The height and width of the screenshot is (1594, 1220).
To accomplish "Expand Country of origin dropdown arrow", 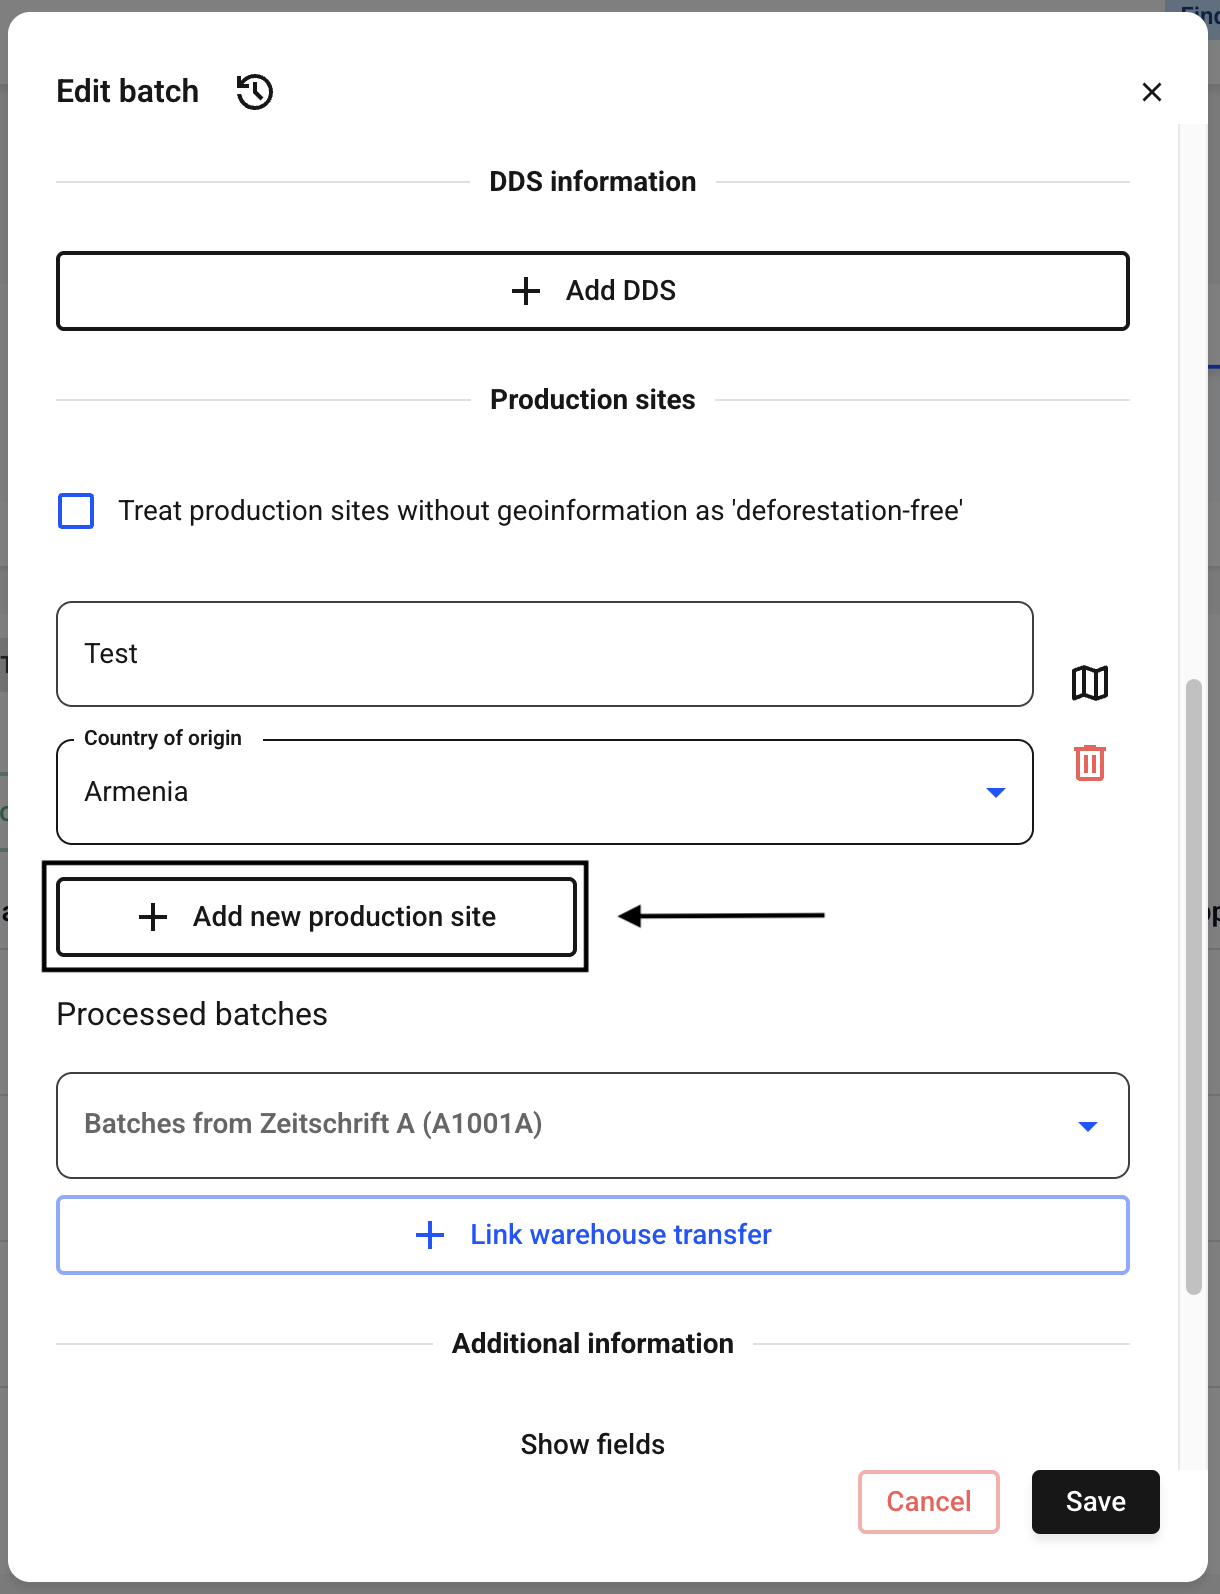I will coord(996,792).
